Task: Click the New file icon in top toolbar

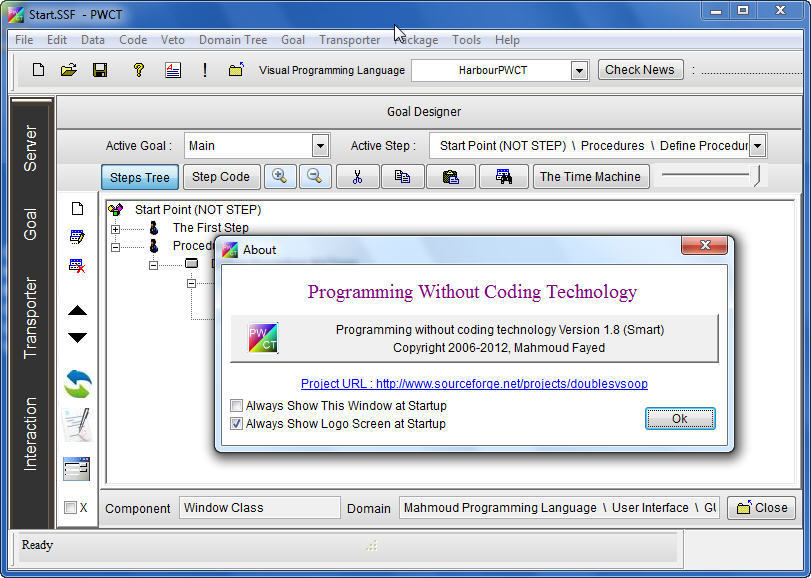Action: (x=38, y=70)
